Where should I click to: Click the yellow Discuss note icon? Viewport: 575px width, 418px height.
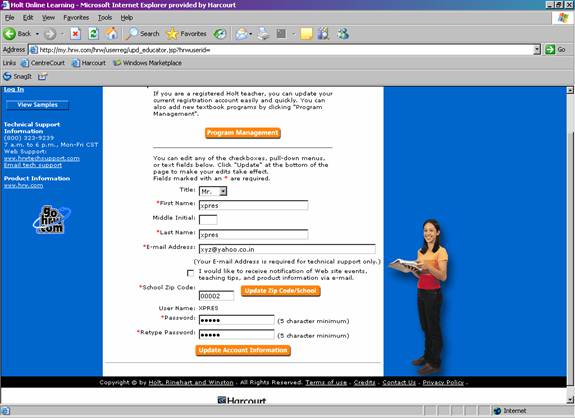point(306,34)
